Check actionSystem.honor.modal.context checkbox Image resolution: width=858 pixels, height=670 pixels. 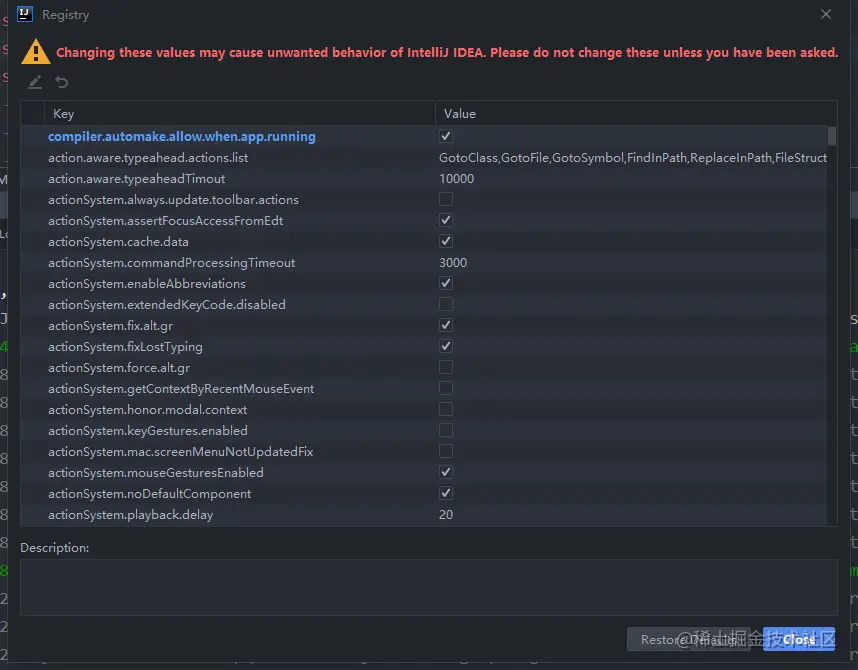[x=446, y=409]
